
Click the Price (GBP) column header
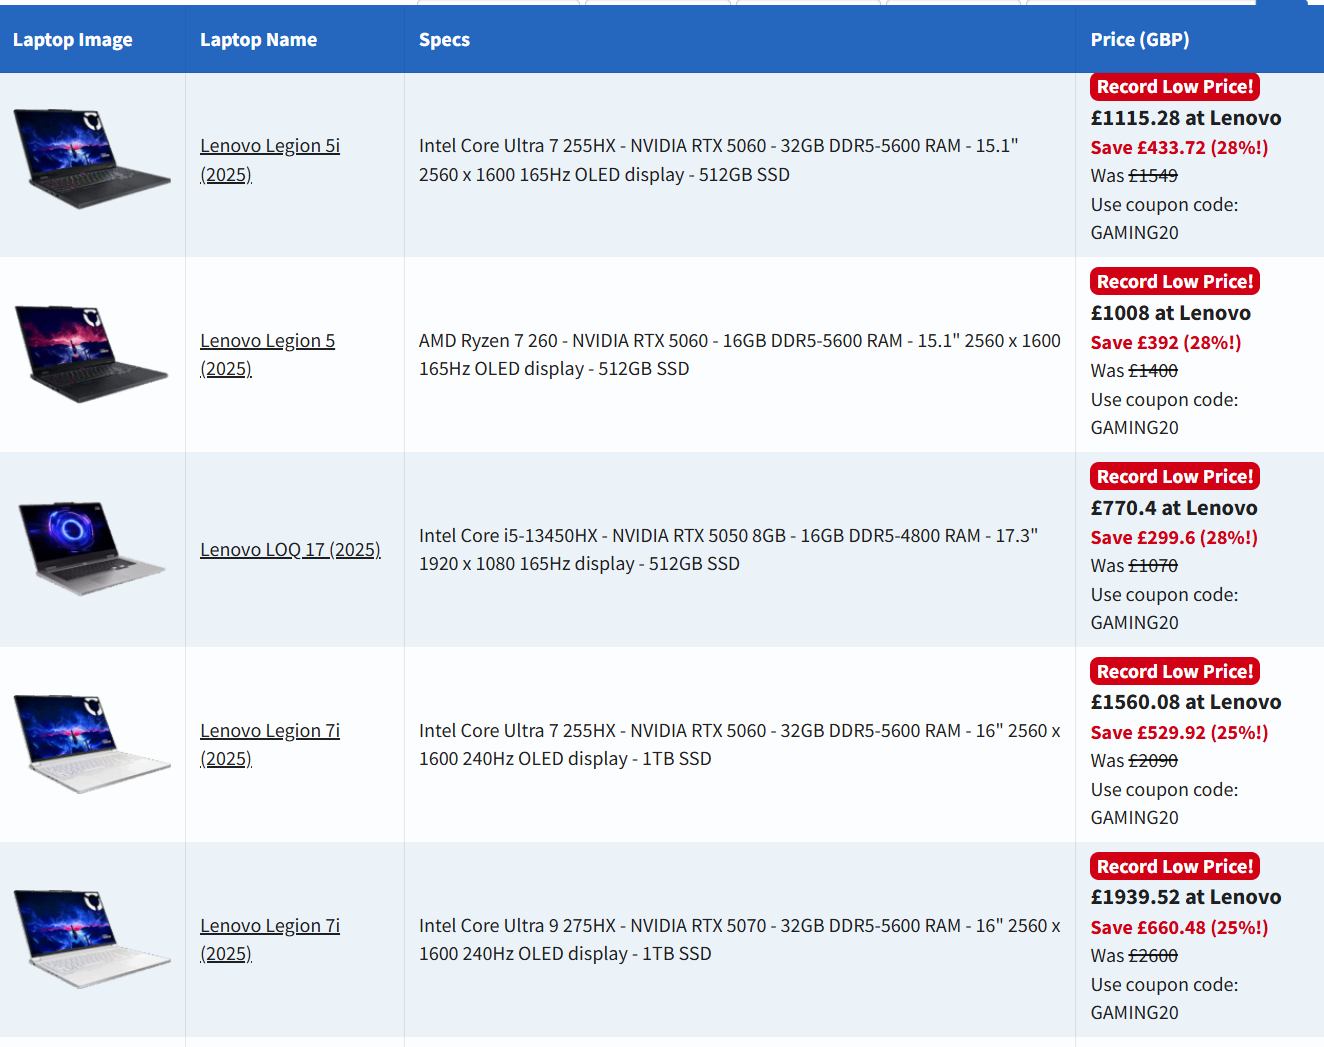pyautogui.click(x=1140, y=40)
